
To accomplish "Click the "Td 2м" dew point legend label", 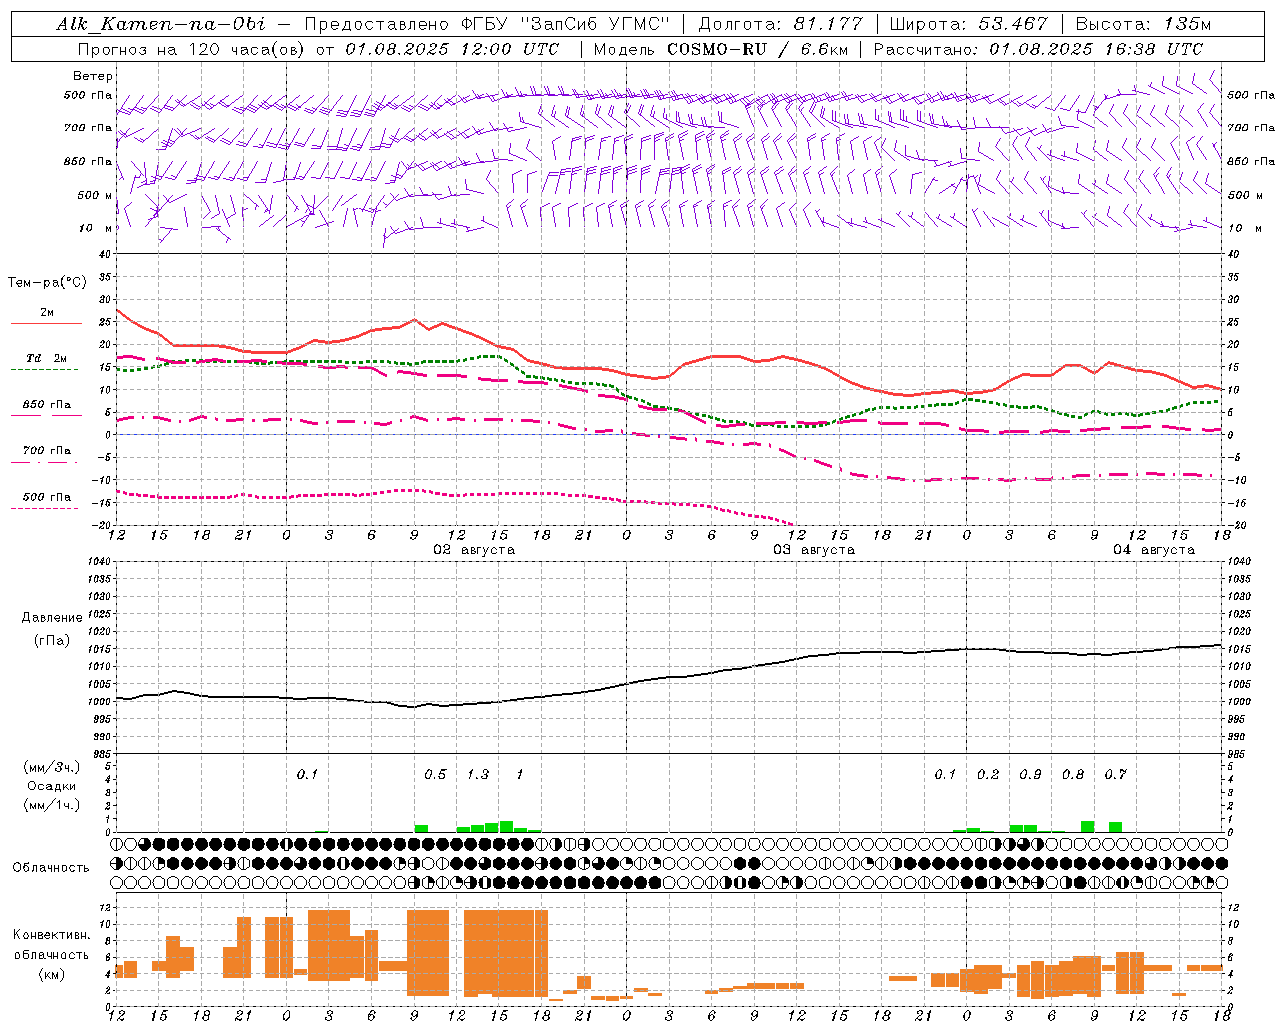I will (47, 358).
